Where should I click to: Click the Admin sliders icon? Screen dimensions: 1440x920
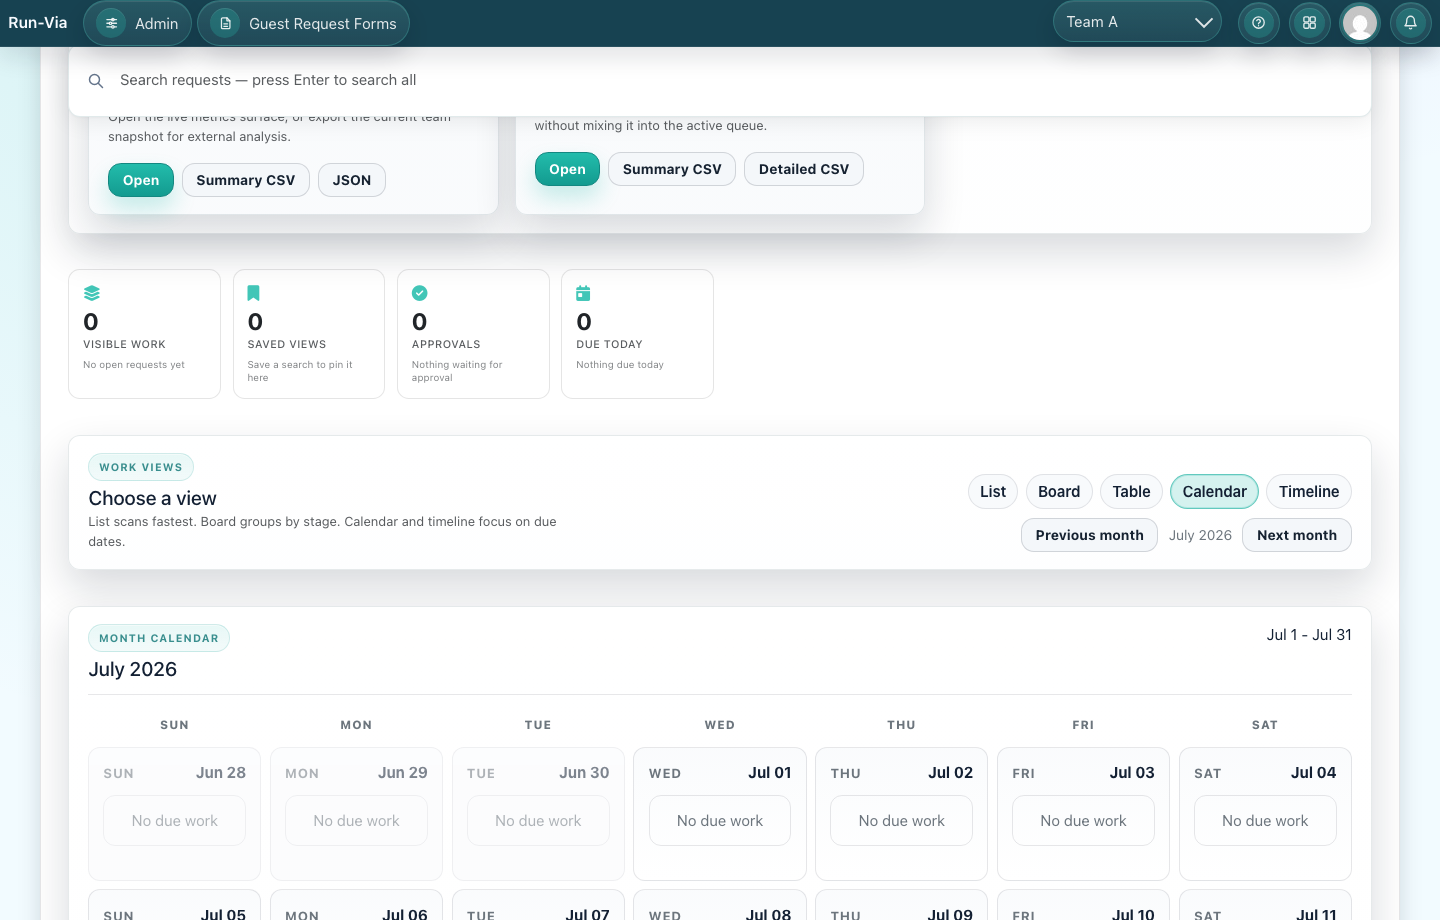click(111, 23)
